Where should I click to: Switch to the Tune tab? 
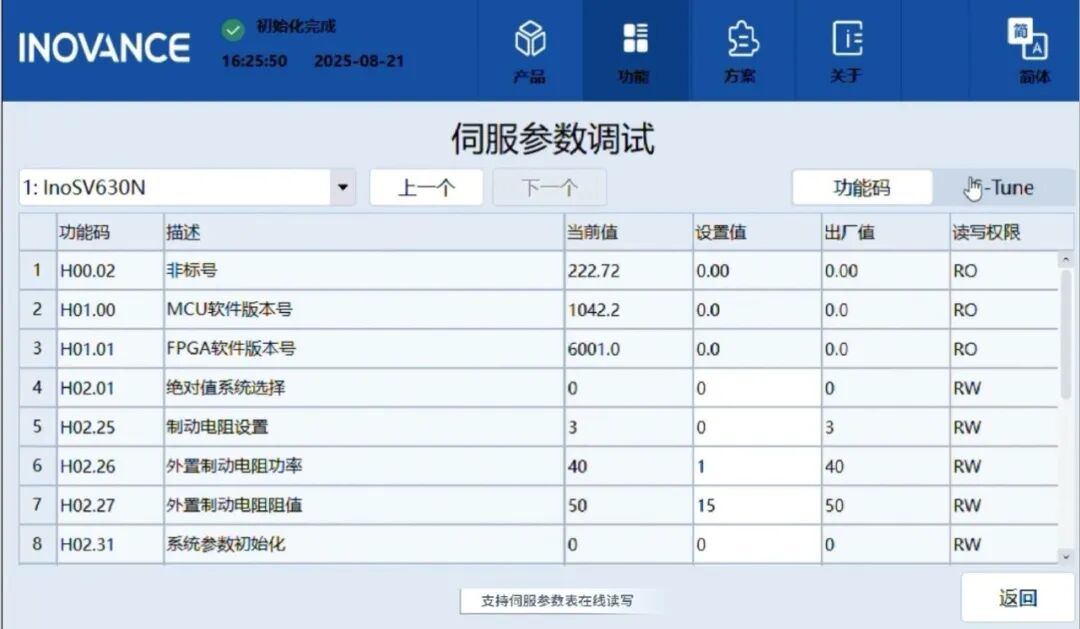tap(1003, 187)
